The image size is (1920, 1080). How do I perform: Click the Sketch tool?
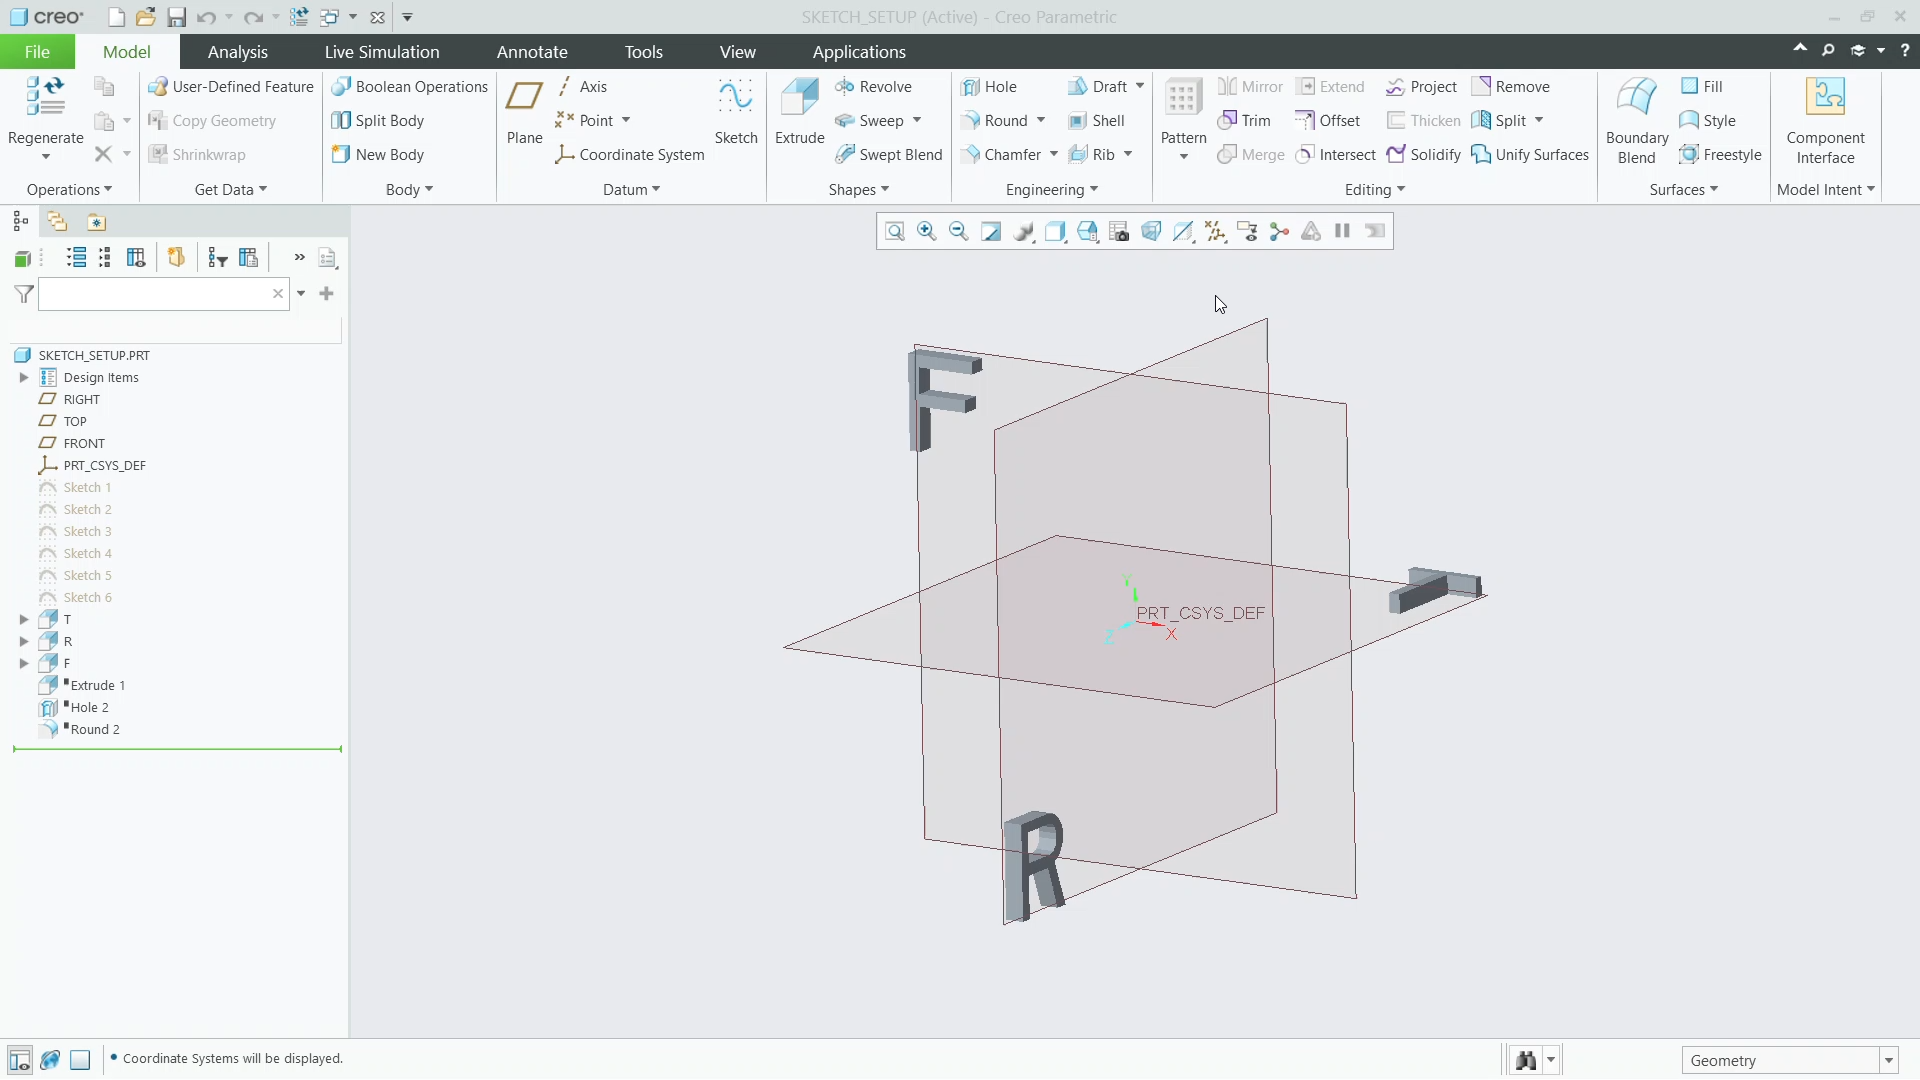tap(736, 112)
